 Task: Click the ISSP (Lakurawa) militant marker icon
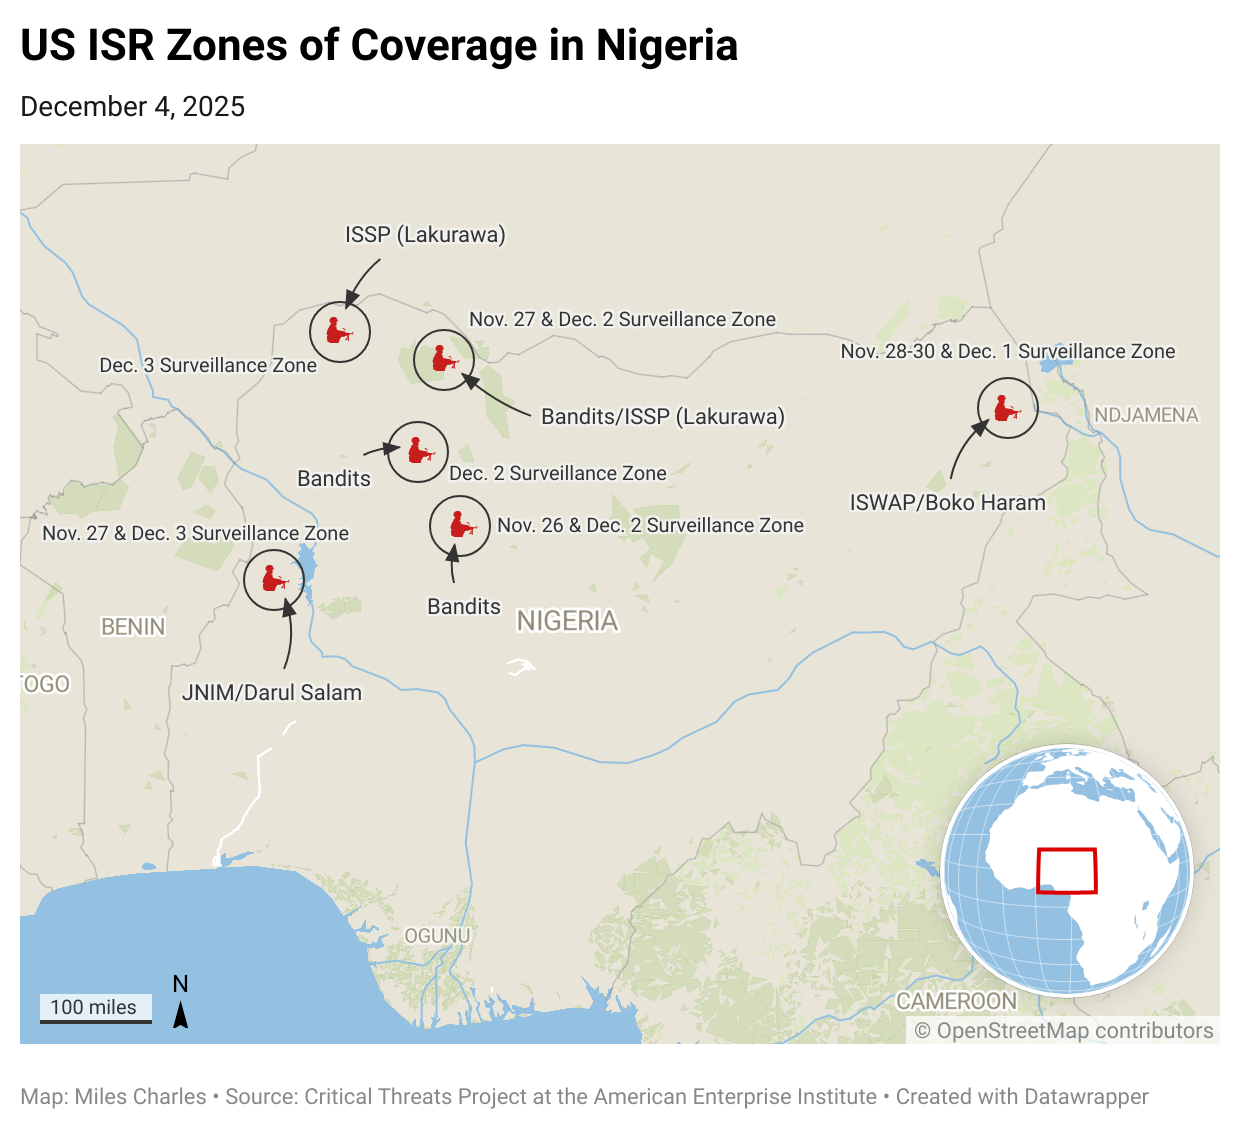340,331
